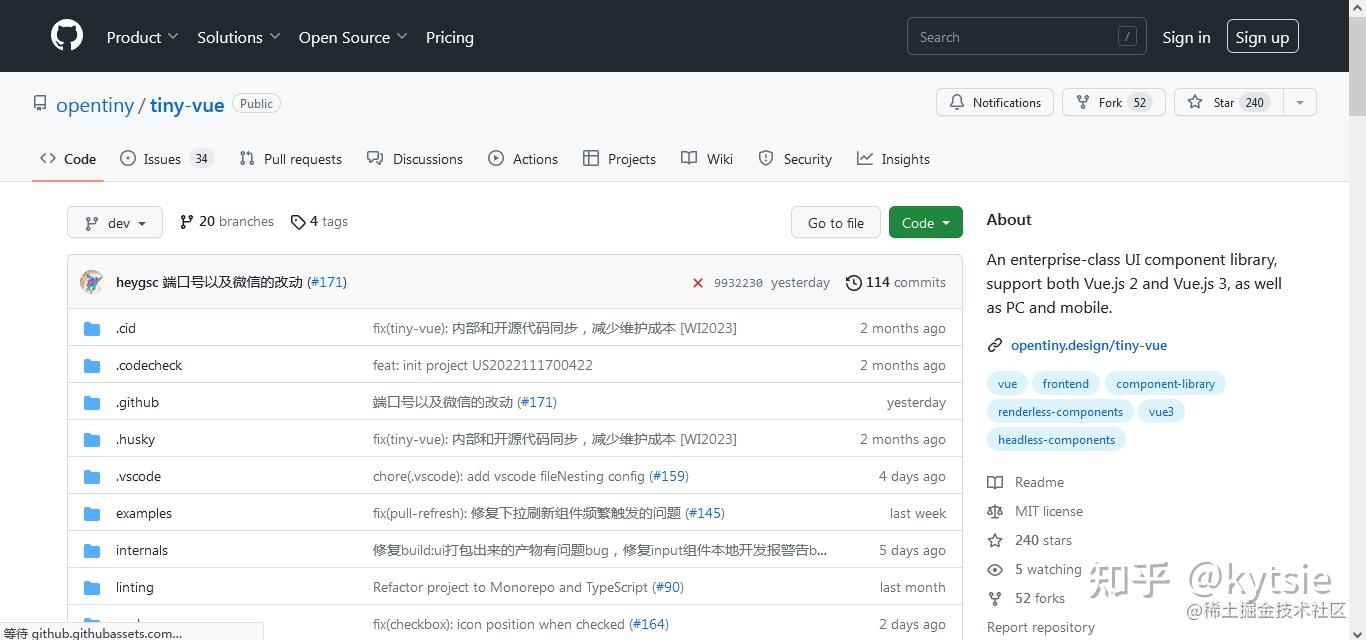Viewport: 1366px width, 640px height.
Task: Click the Sign up button
Action: (1261, 36)
